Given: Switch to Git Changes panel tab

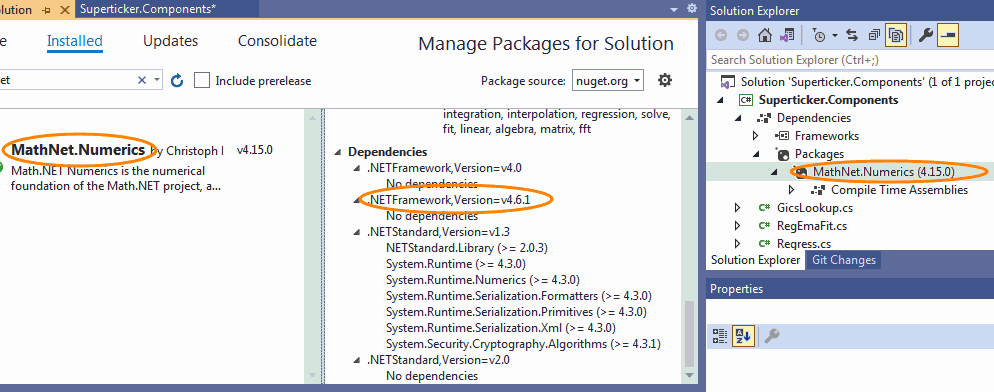Looking at the screenshot, I should click(843, 260).
